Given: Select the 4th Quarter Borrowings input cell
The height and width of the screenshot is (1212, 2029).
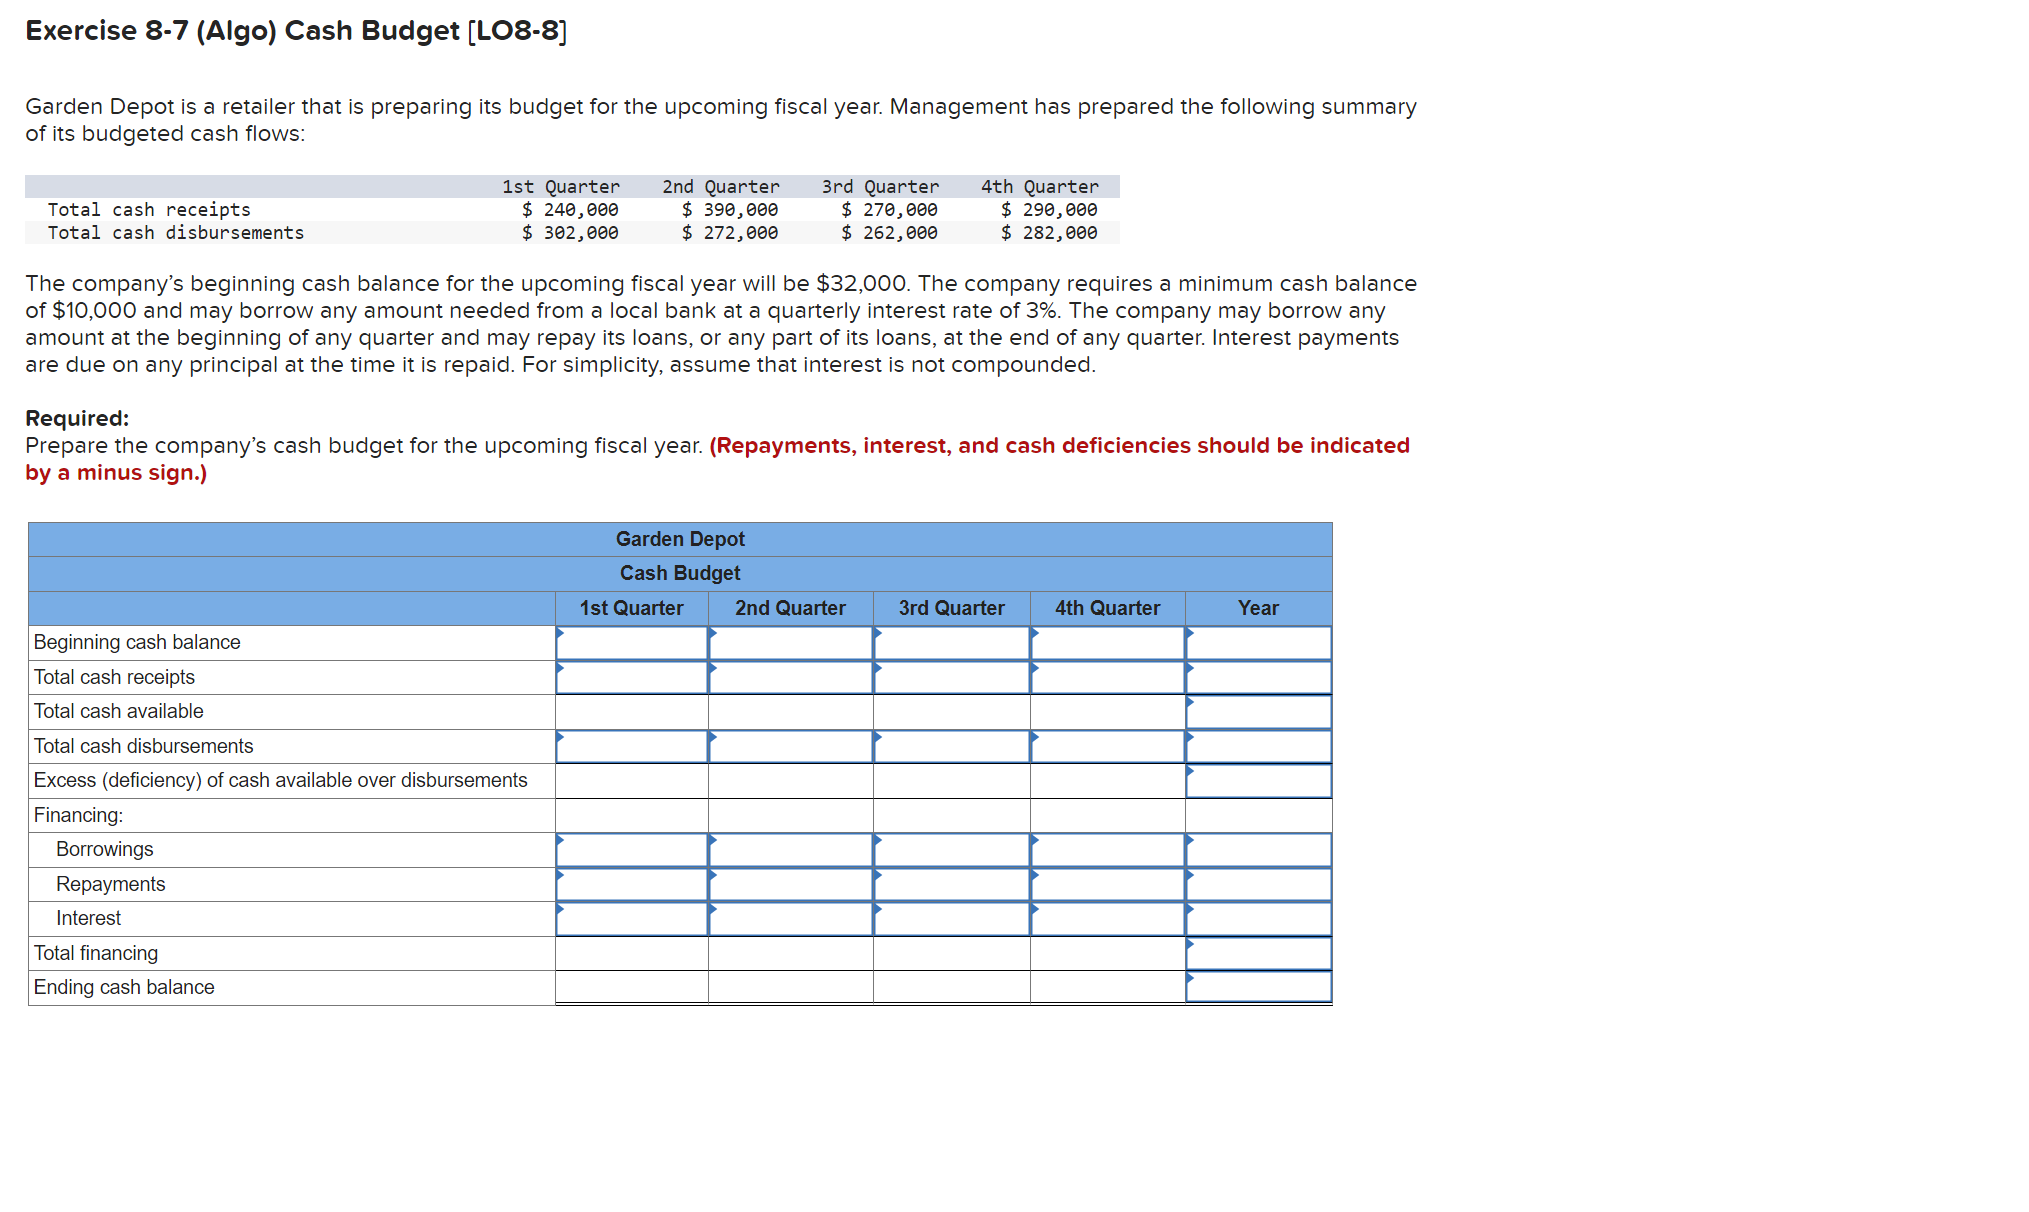Looking at the screenshot, I should (x=1107, y=850).
